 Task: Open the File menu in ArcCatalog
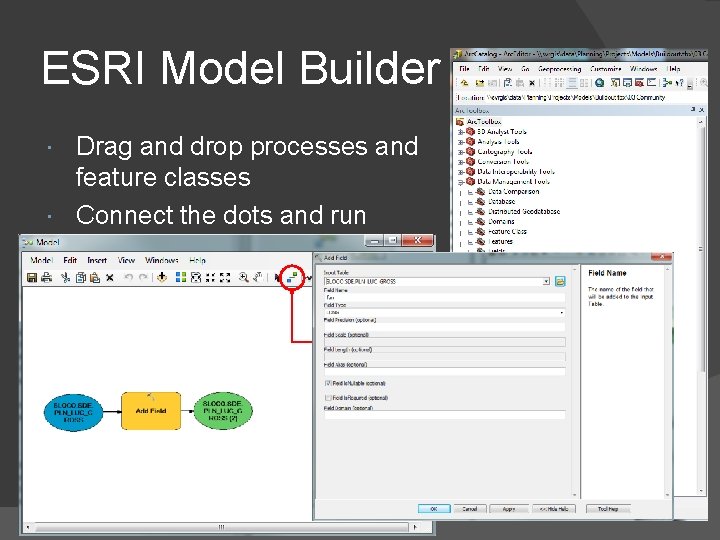coord(465,69)
